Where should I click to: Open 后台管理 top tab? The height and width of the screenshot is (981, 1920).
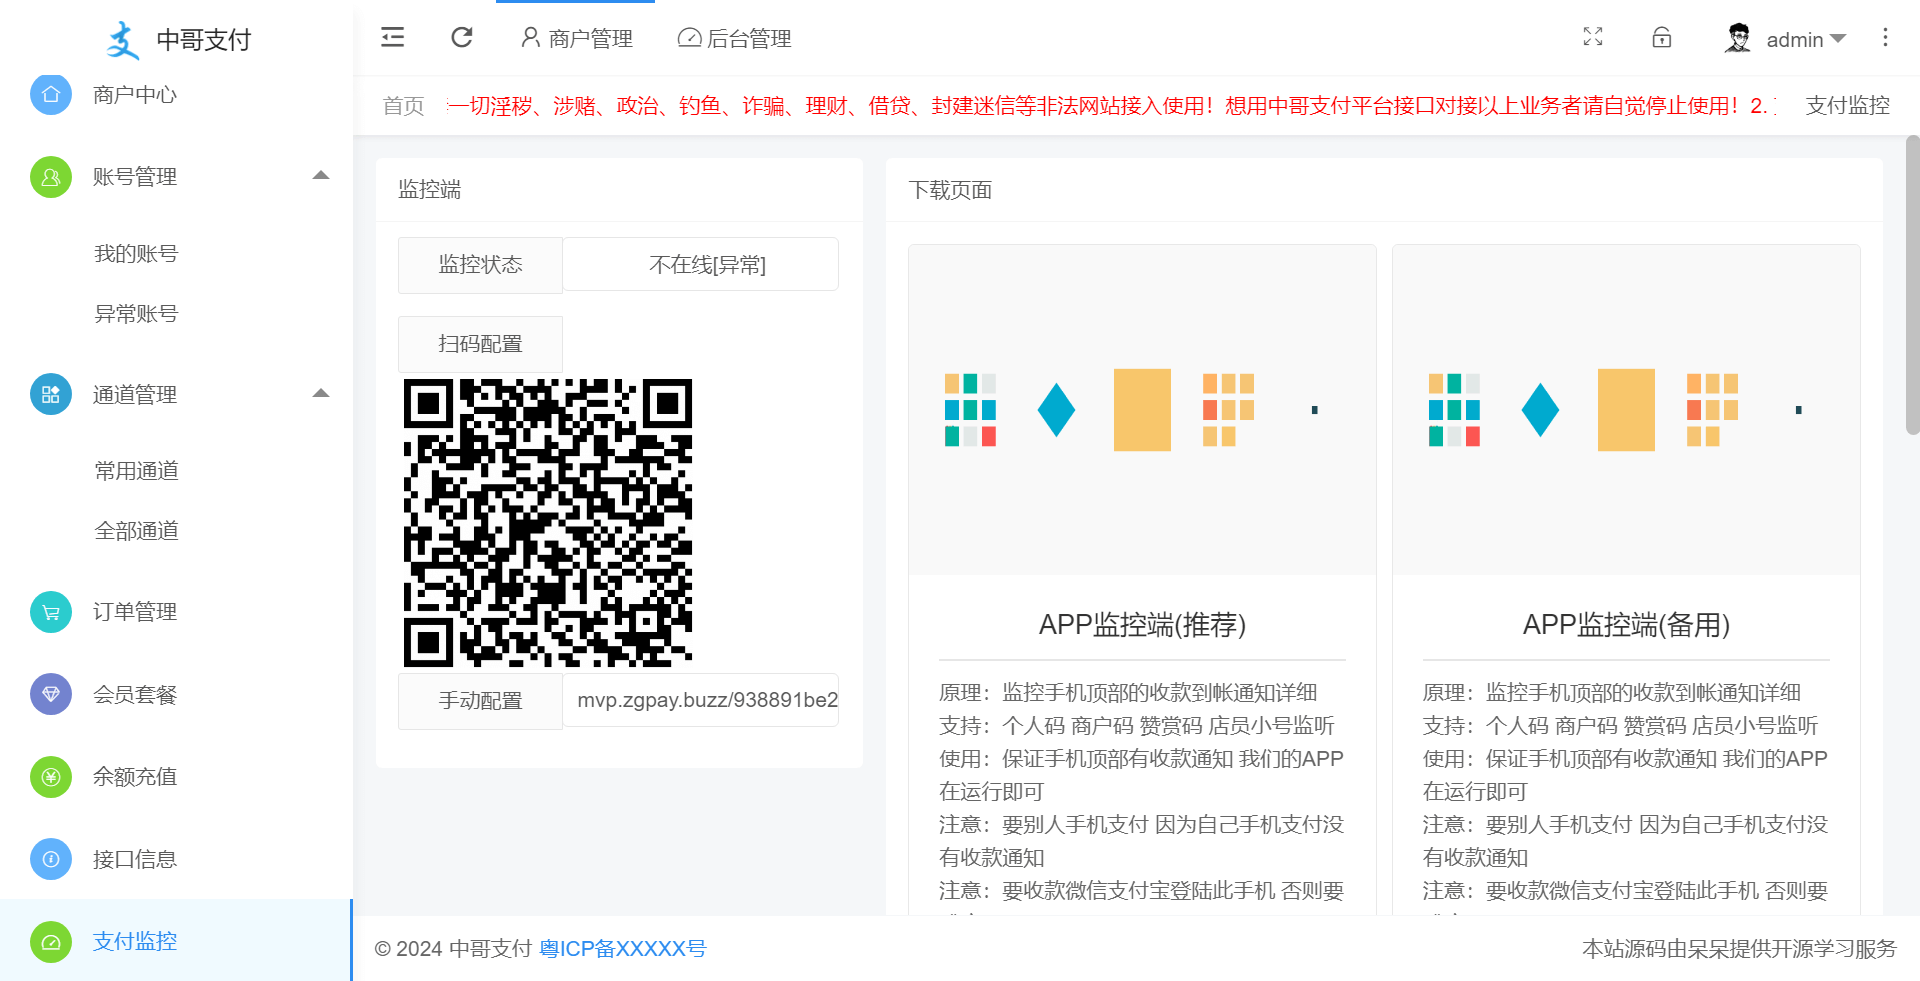click(x=734, y=39)
